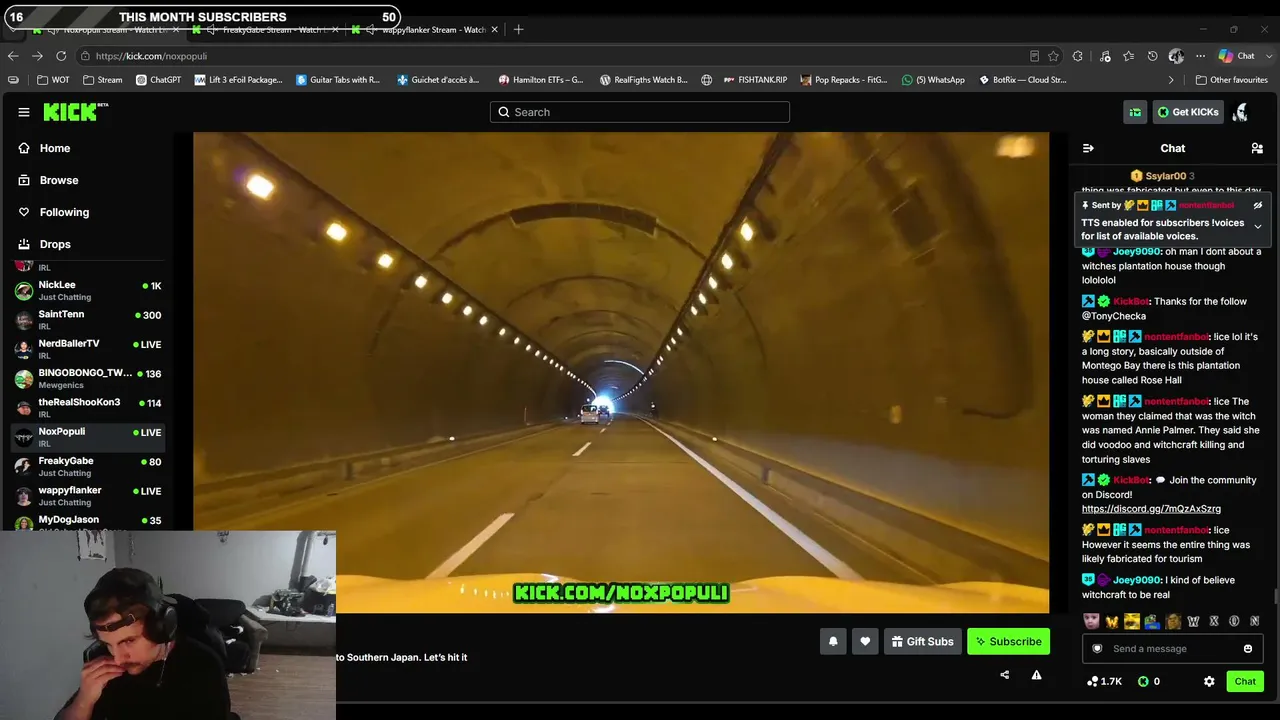Open SaintTenn channel in sidebar
1280x720 pixels.
(87, 320)
